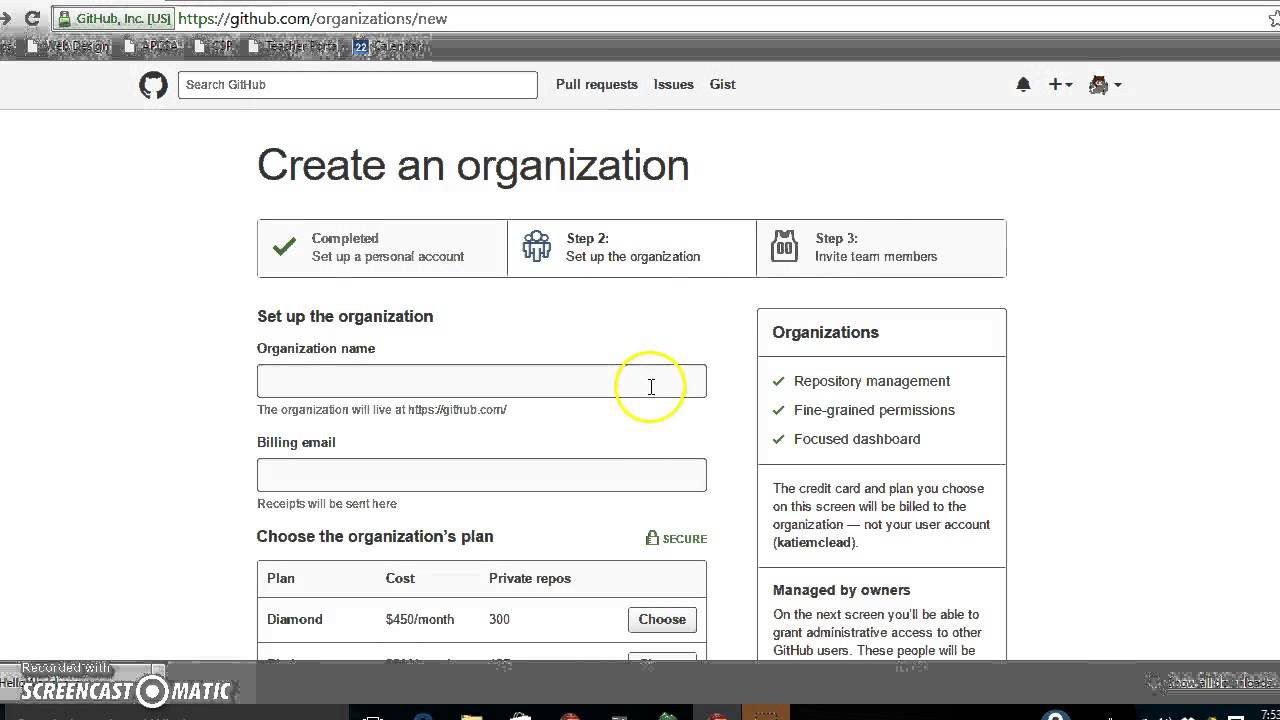Reload the page with the refresh icon
This screenshot has width=1280, height=720.
tap(32, 18)
